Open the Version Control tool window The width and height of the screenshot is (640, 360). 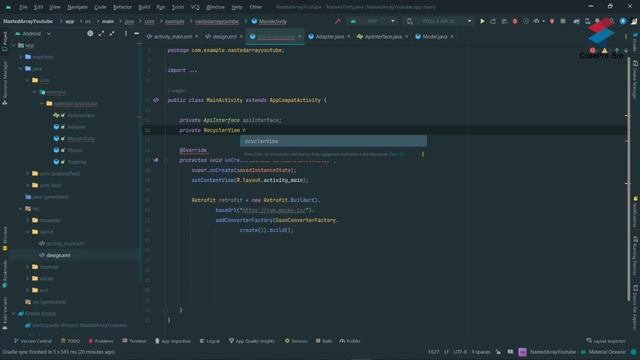[33, 341]
